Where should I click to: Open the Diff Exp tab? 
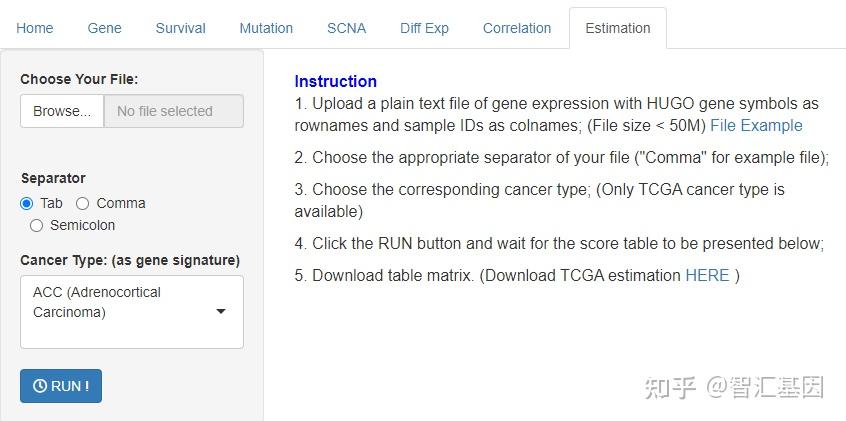(424, 28)
